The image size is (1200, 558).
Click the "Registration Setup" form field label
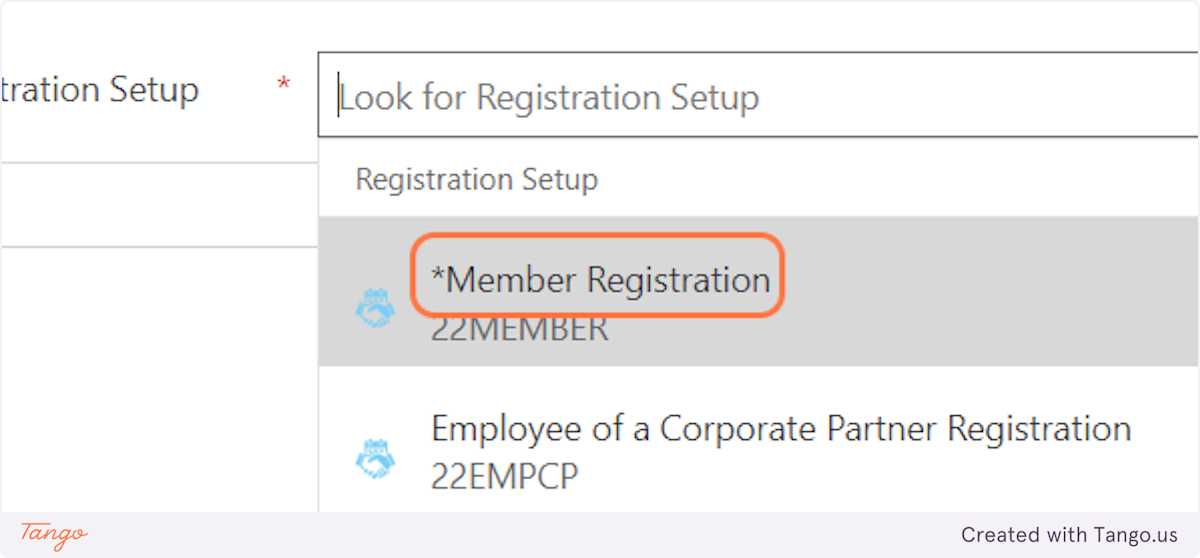[x=100, y=90]
